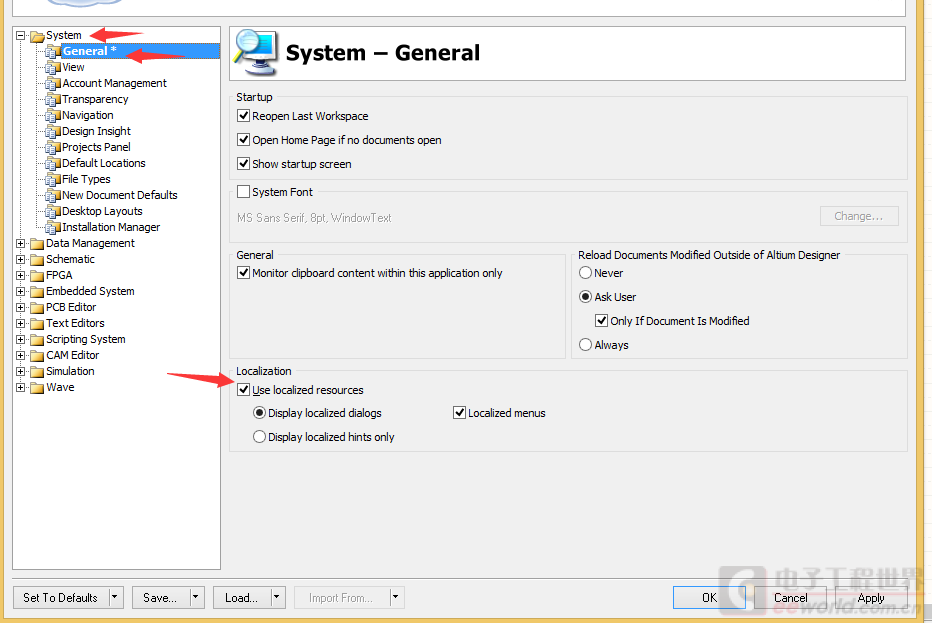Click the Desktop Layouts page icon
This screenshot has width=932, height=623.
[53, 212]
